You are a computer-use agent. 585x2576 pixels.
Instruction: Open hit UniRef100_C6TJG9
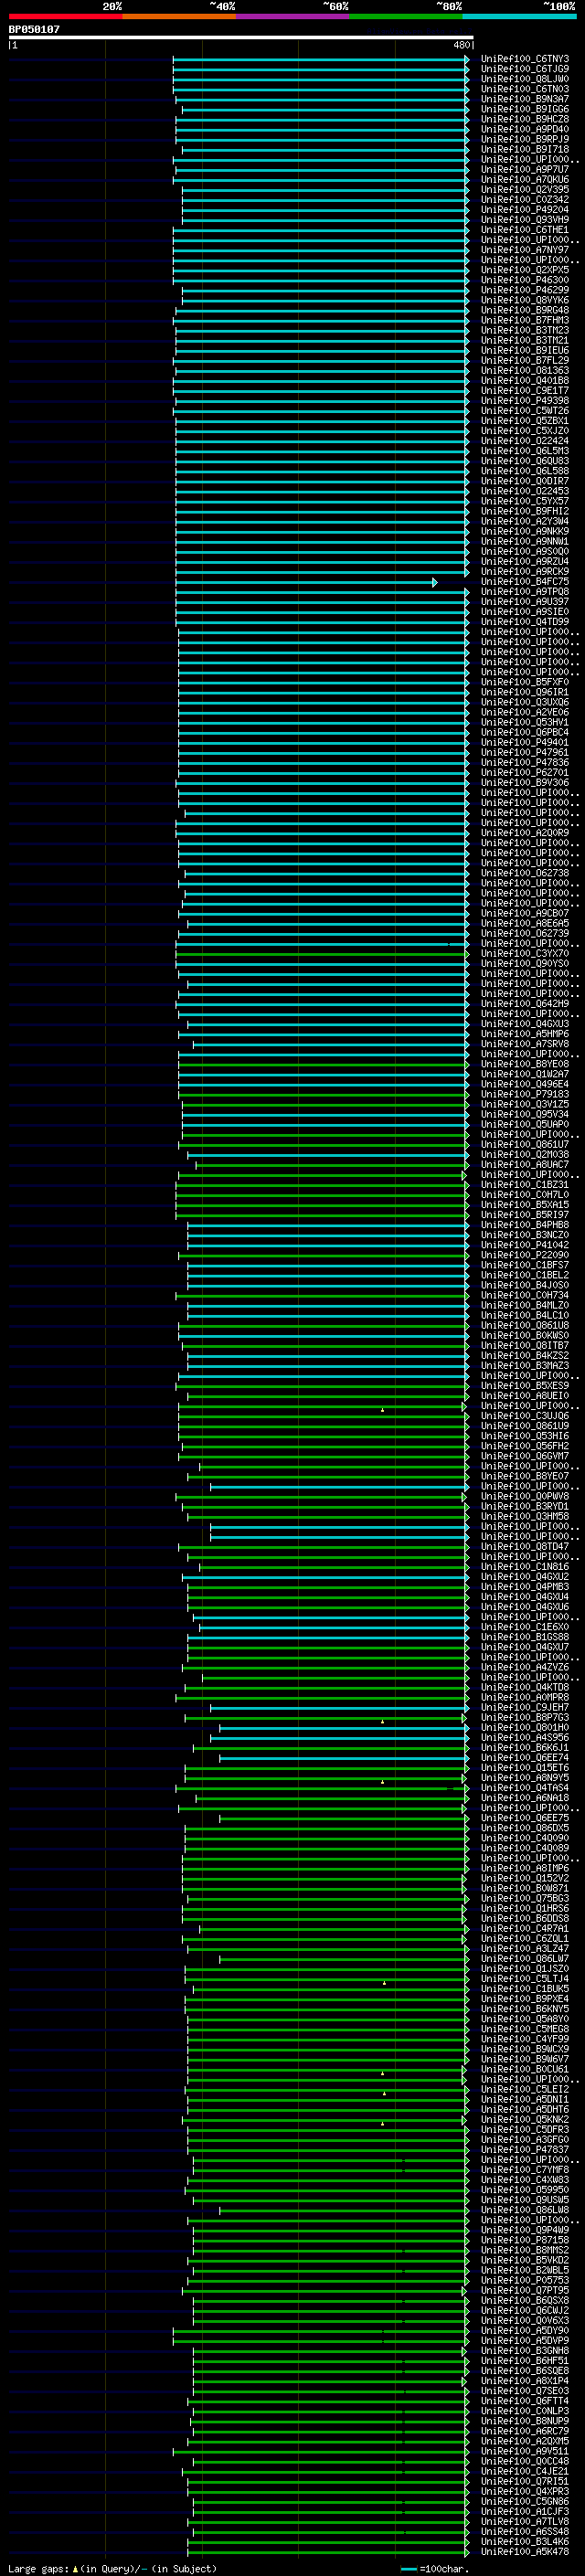524,69
